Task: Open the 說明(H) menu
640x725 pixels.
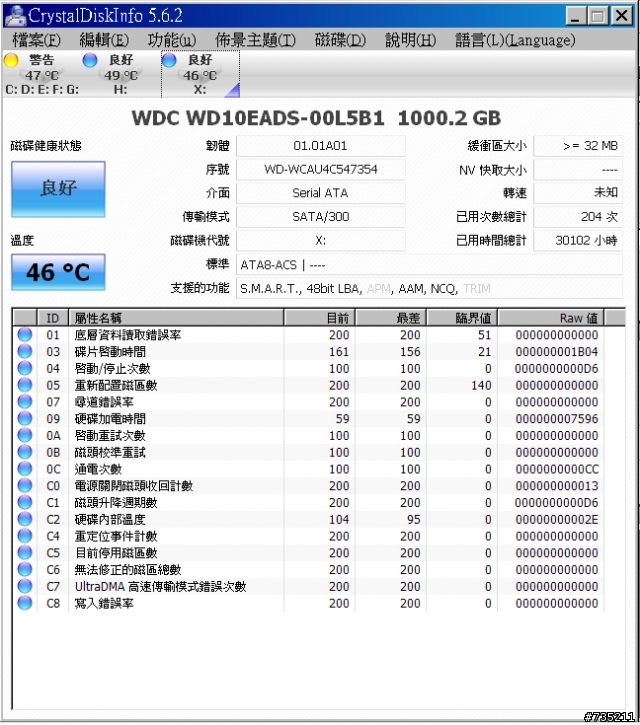Action: pyautogui.click(x=411, y=40)
